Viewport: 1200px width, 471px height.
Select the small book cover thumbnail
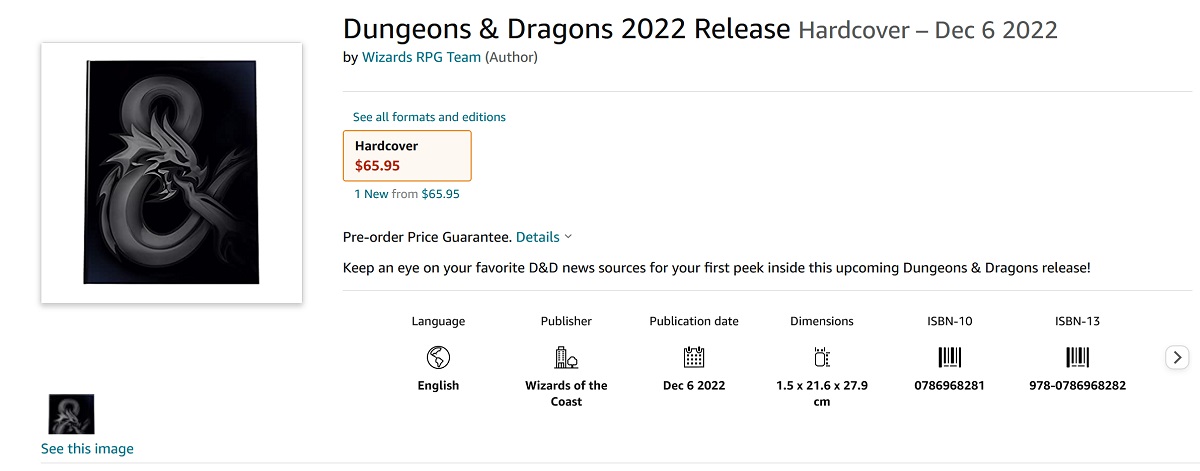71,414
